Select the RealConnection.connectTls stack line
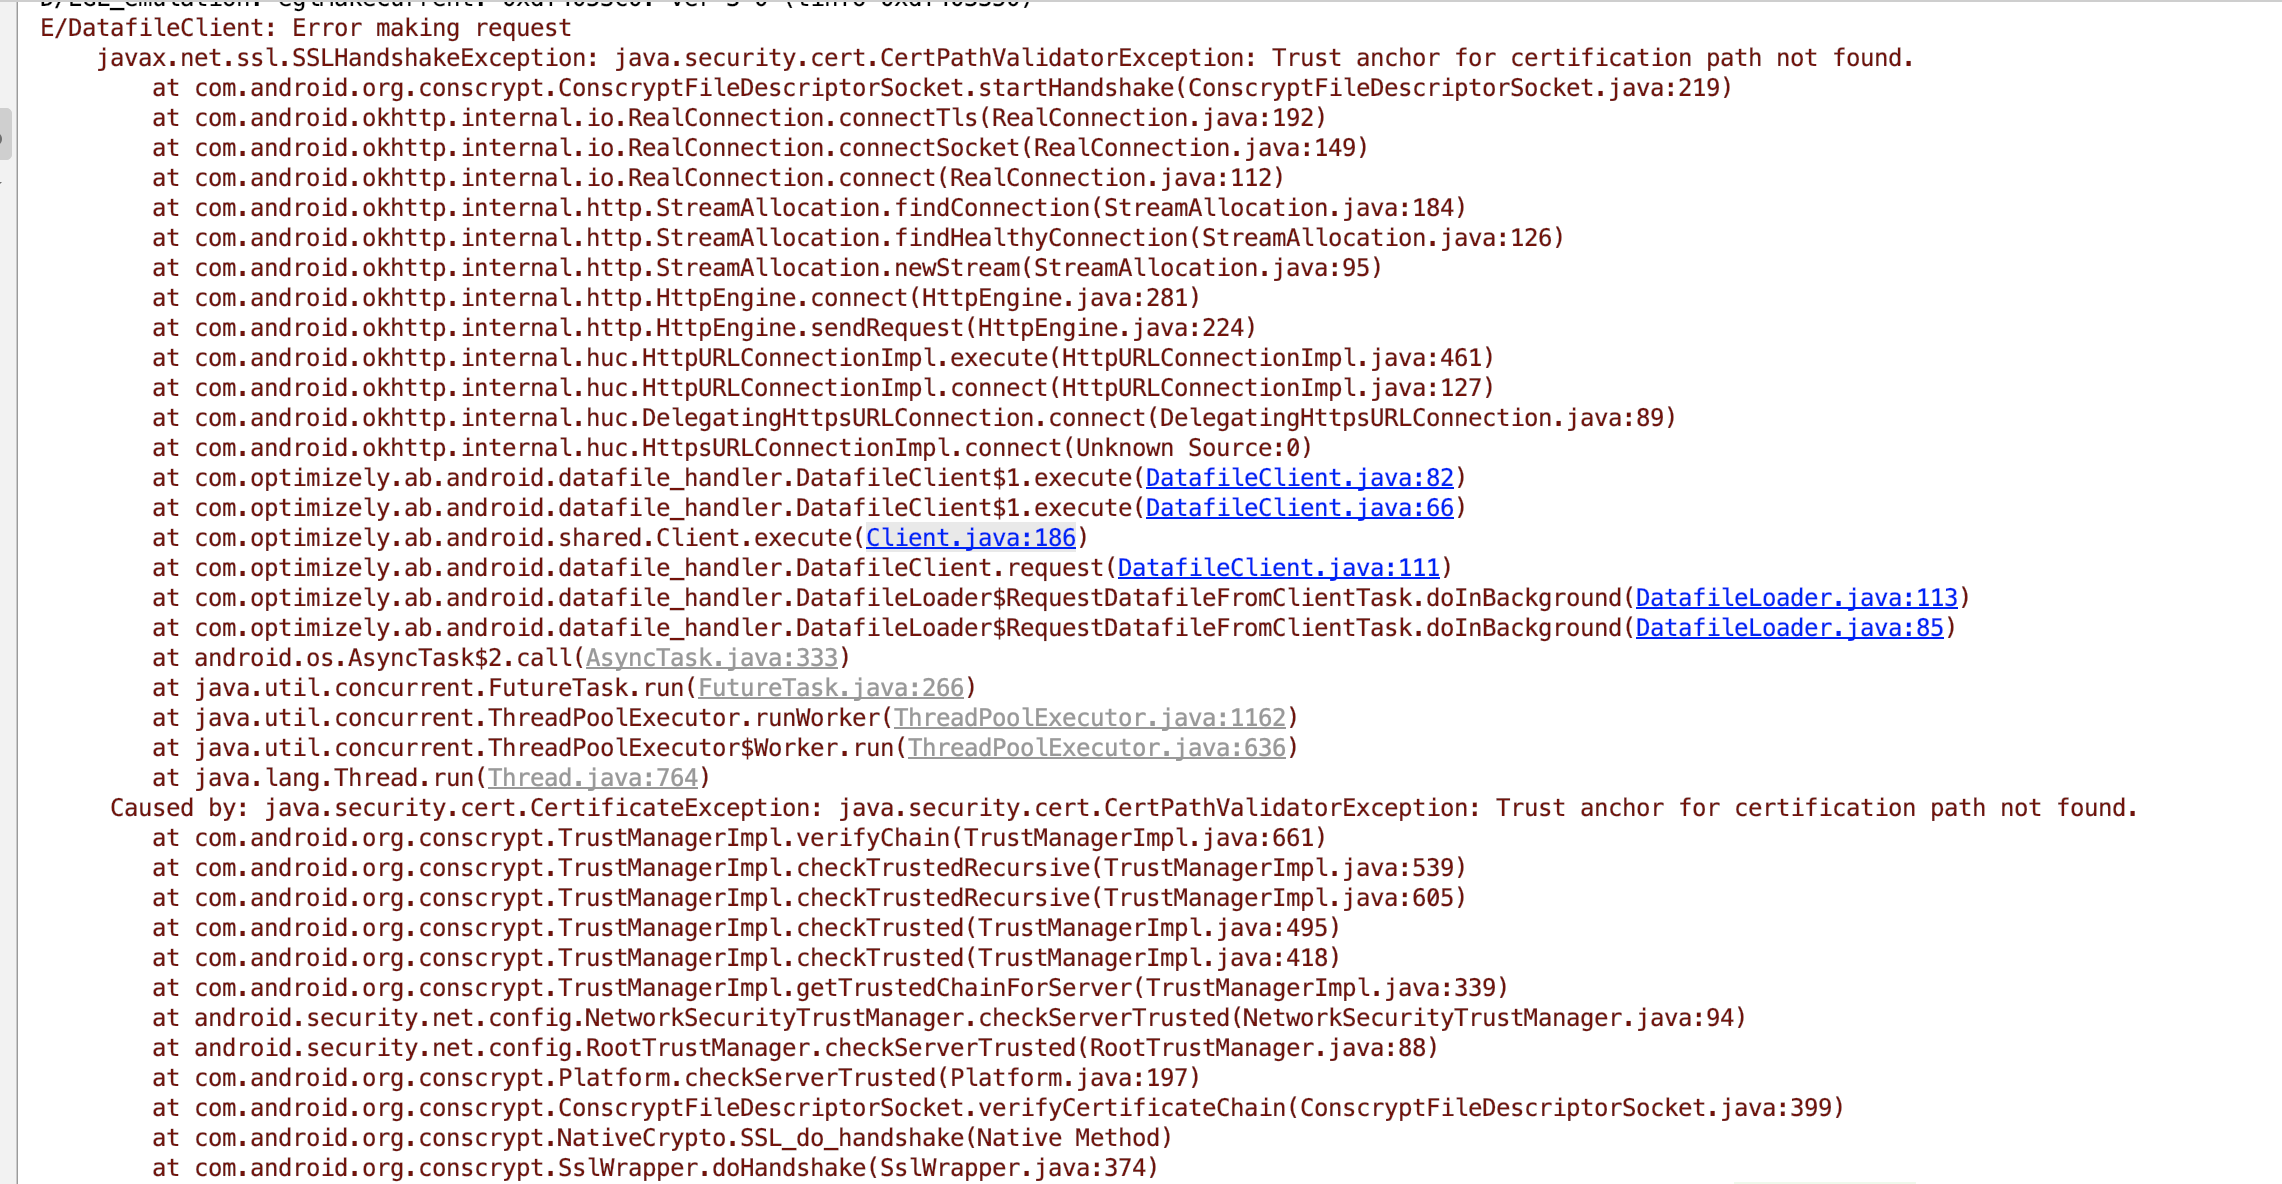Image resolution: width=2282 pixels, height=1184 pixels. [739, 118]
